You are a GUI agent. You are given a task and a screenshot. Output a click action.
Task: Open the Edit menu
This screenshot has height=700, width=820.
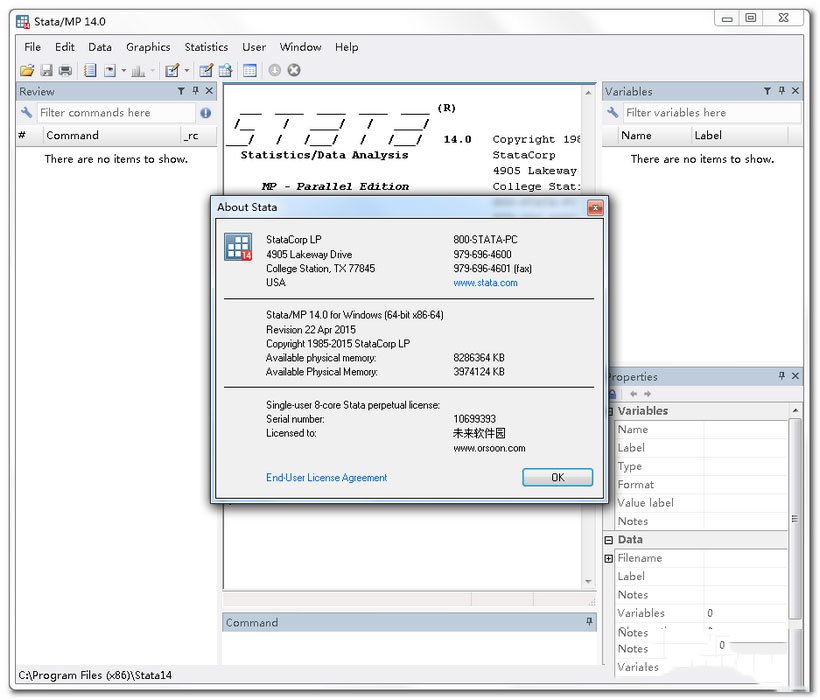point(65,47)
